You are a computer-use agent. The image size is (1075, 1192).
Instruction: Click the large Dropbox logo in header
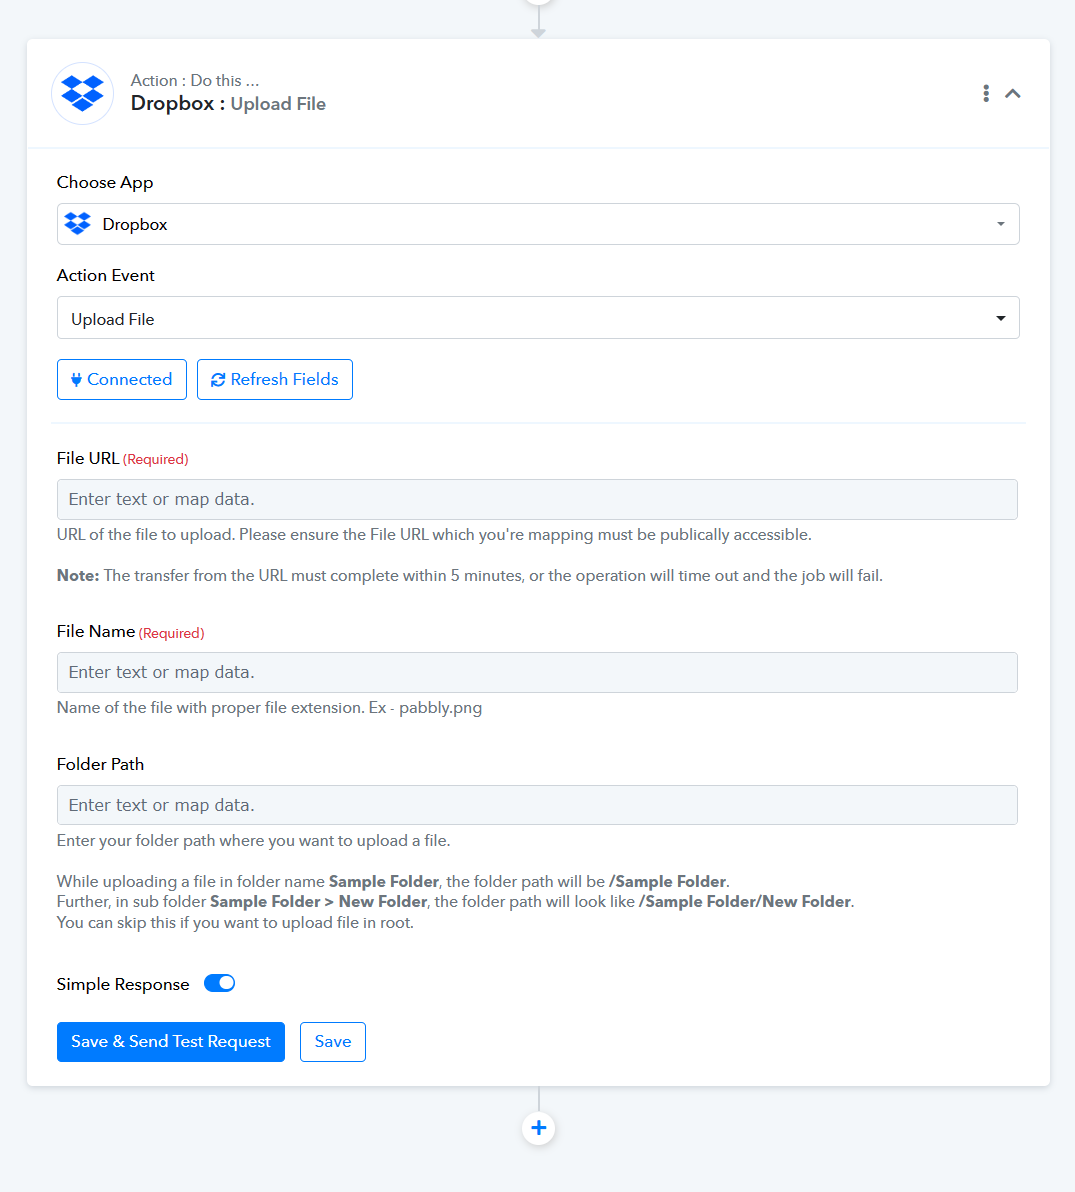(82, 94)
